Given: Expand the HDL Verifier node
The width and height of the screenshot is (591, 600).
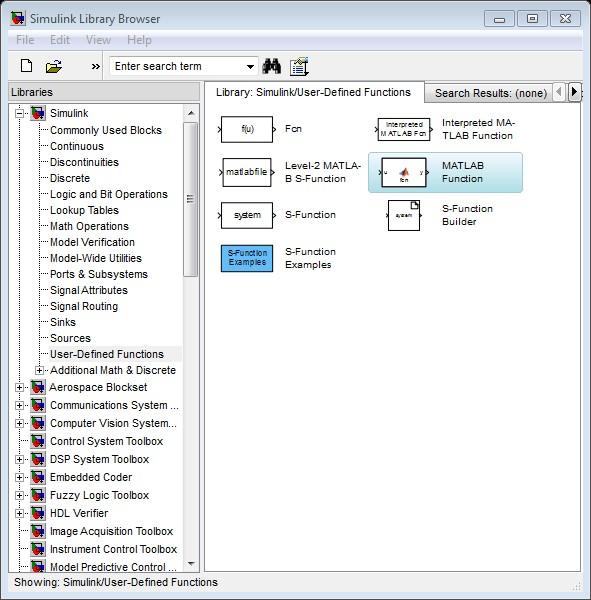Looking at the screenshot, I should click(x=19, y=513).
